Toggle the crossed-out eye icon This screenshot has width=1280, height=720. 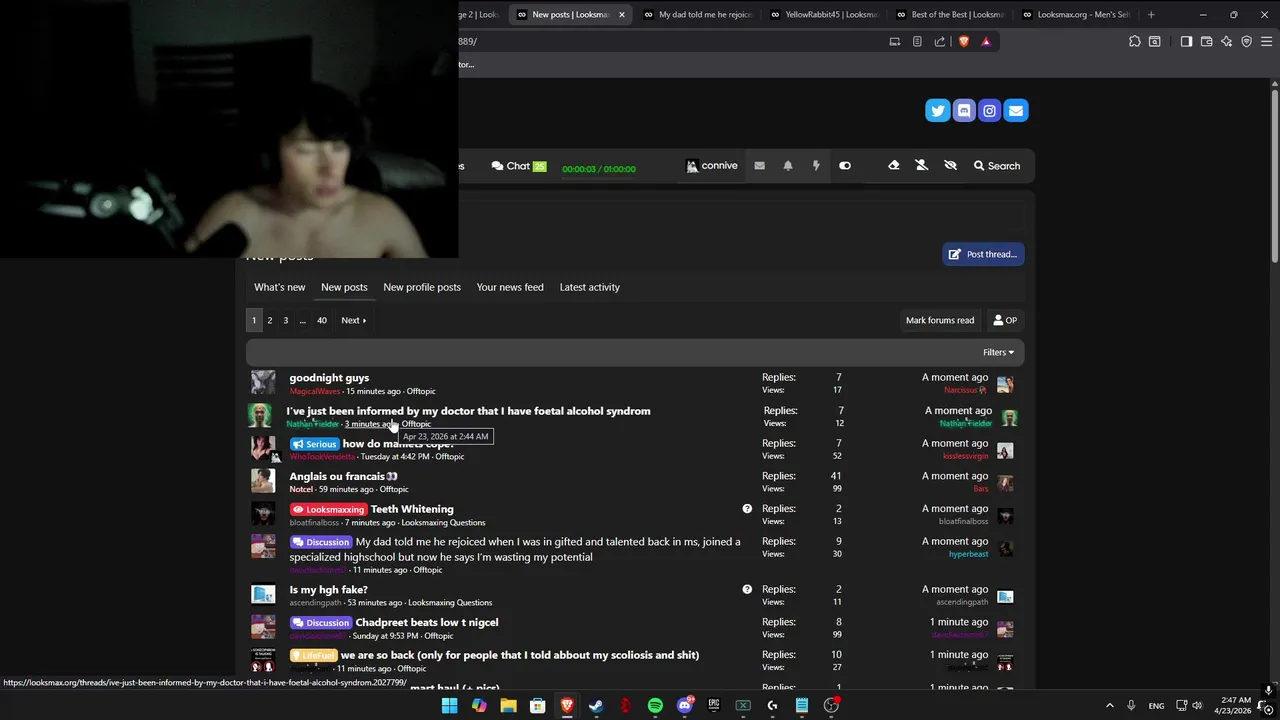point(950,166)
